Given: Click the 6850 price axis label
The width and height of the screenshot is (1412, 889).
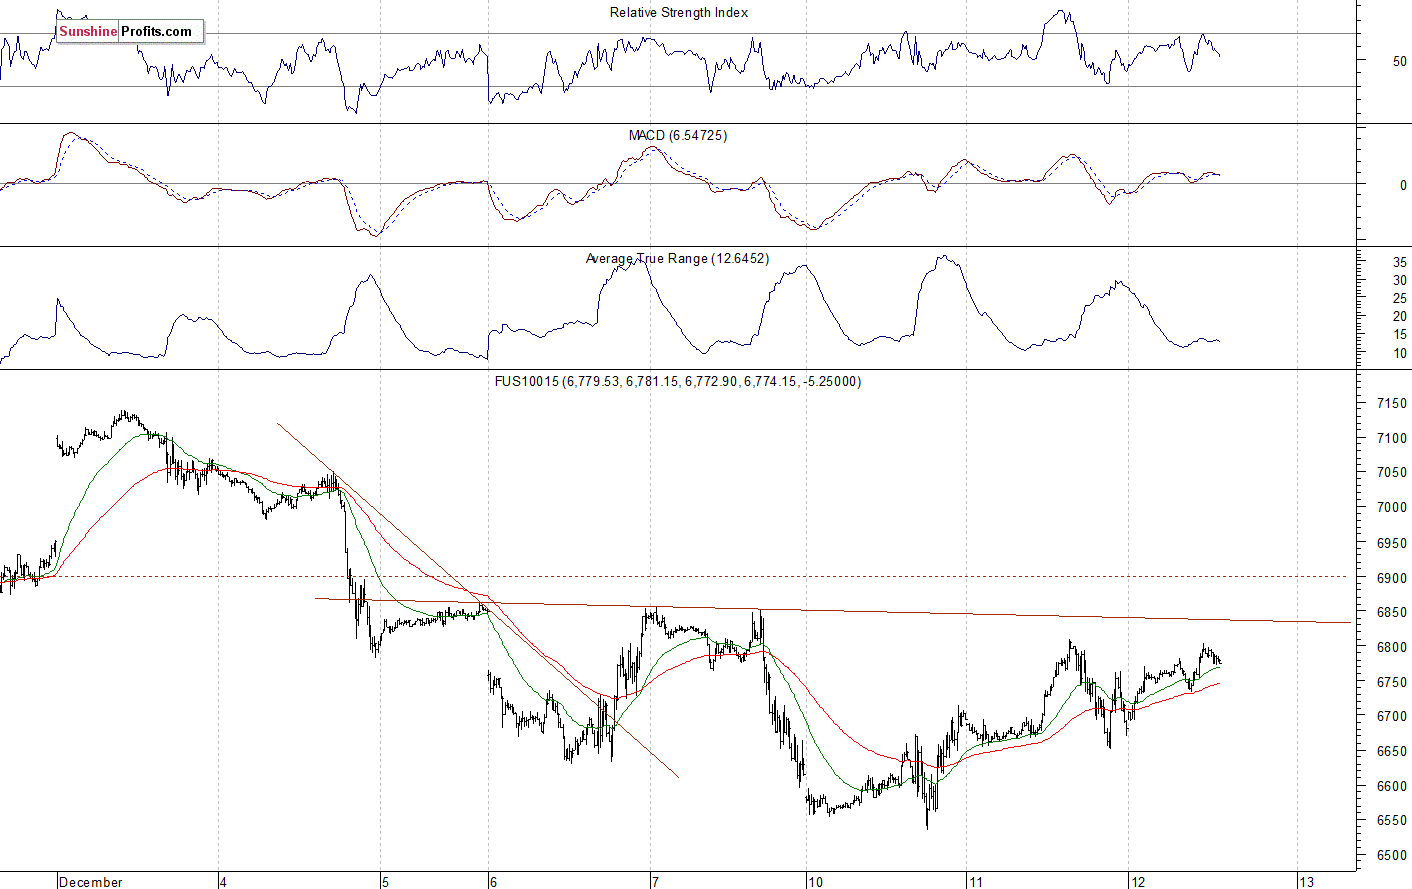Looking at the screenshot, I should point(1392,613).
